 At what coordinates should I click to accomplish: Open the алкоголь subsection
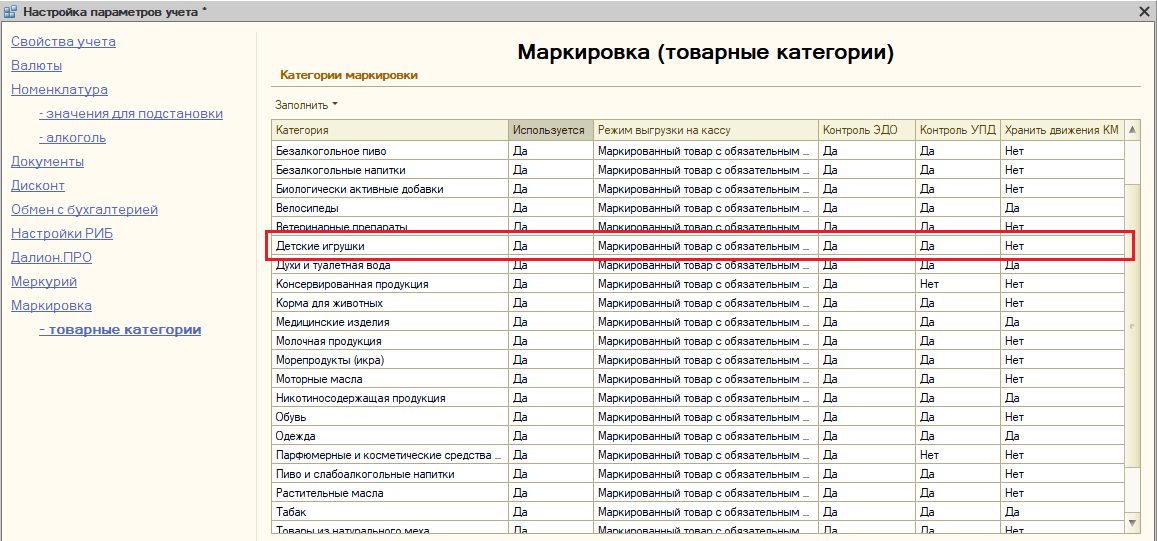coord(72,138)
